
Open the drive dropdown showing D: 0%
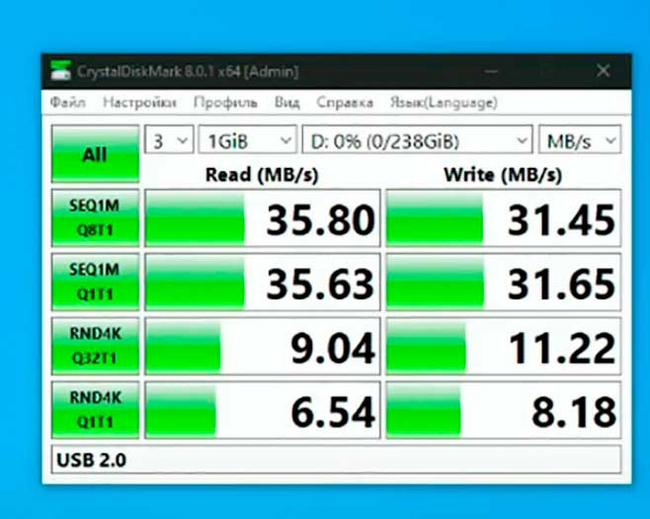tap(417, 141)
